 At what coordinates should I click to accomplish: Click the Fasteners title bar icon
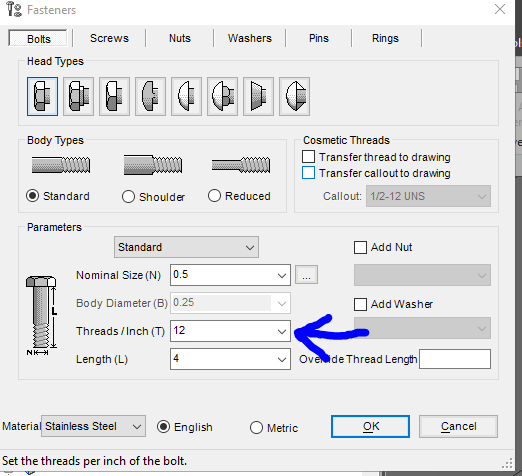[14, 9]
